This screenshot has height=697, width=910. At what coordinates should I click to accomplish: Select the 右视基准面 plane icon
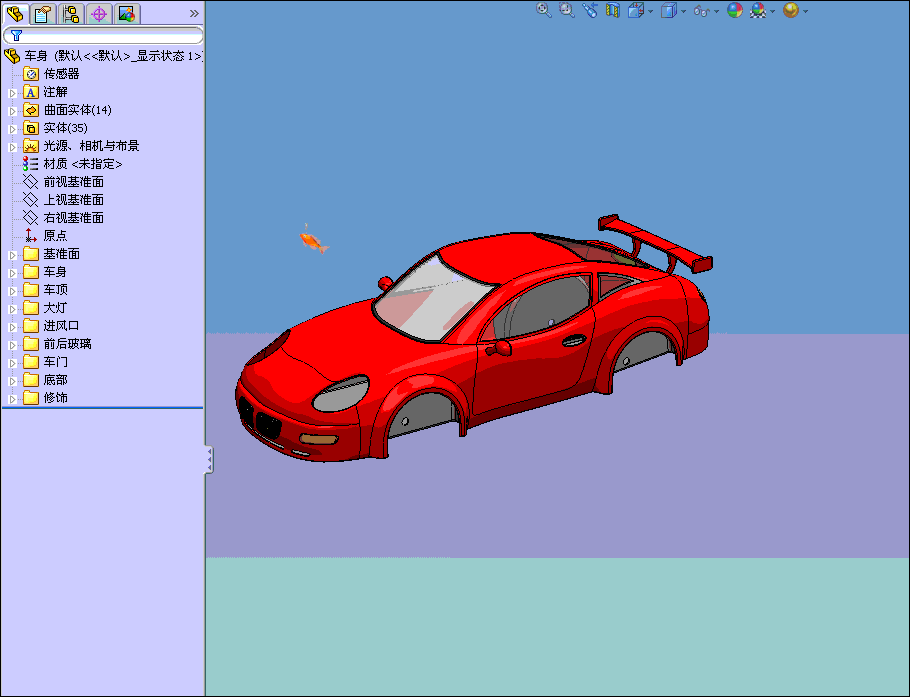tap(31, 218)
